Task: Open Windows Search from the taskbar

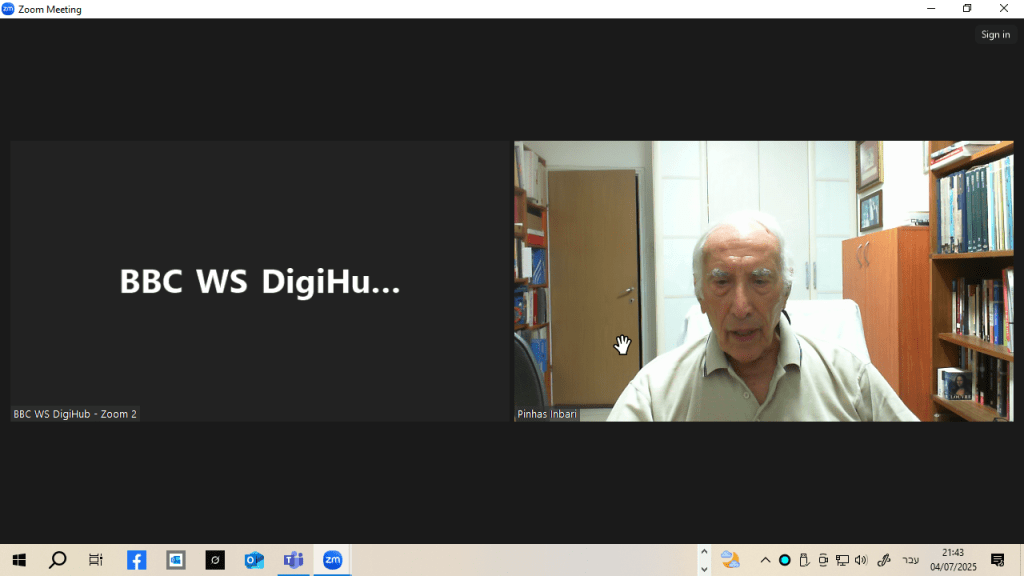Action: coord(58,560)
